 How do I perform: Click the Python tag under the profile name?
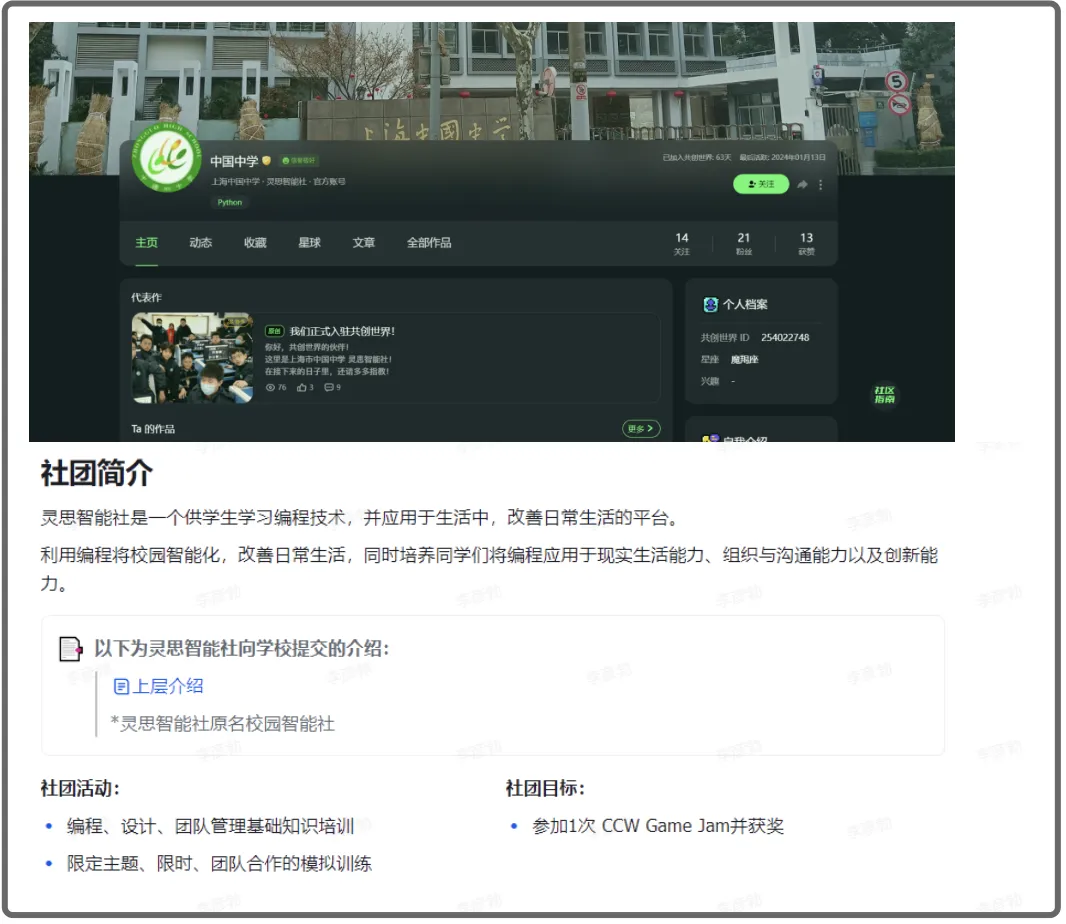[230, 203]
